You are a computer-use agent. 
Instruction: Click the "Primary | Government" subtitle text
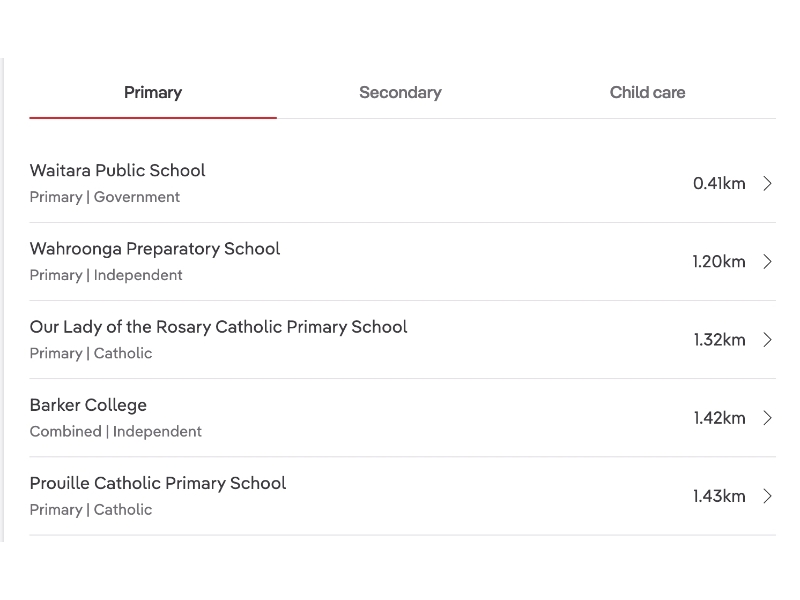105,197
